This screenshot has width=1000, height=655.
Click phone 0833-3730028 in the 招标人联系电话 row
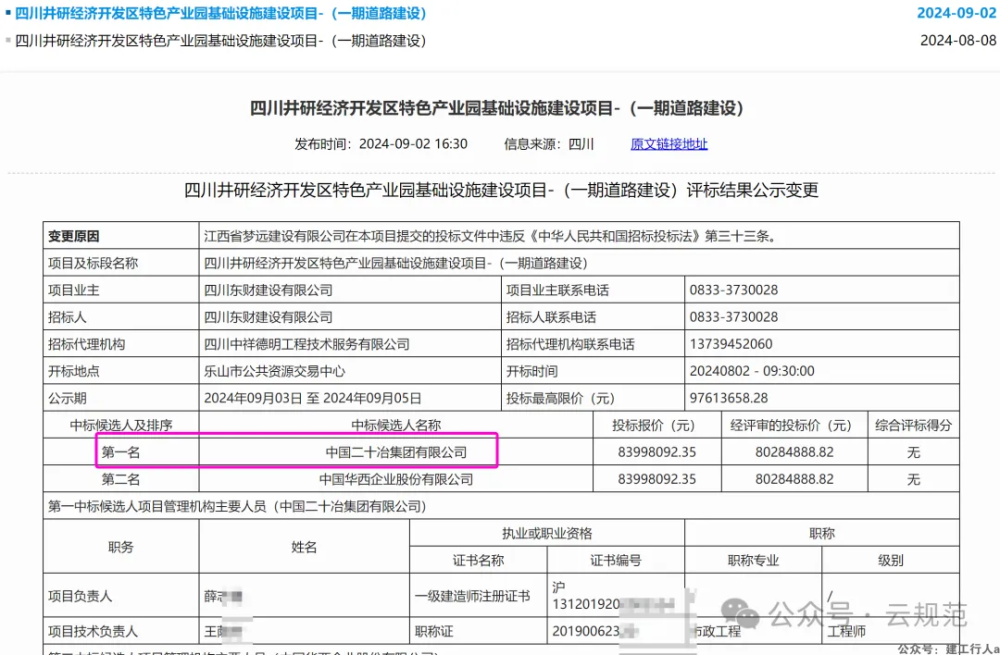point(733,317)
